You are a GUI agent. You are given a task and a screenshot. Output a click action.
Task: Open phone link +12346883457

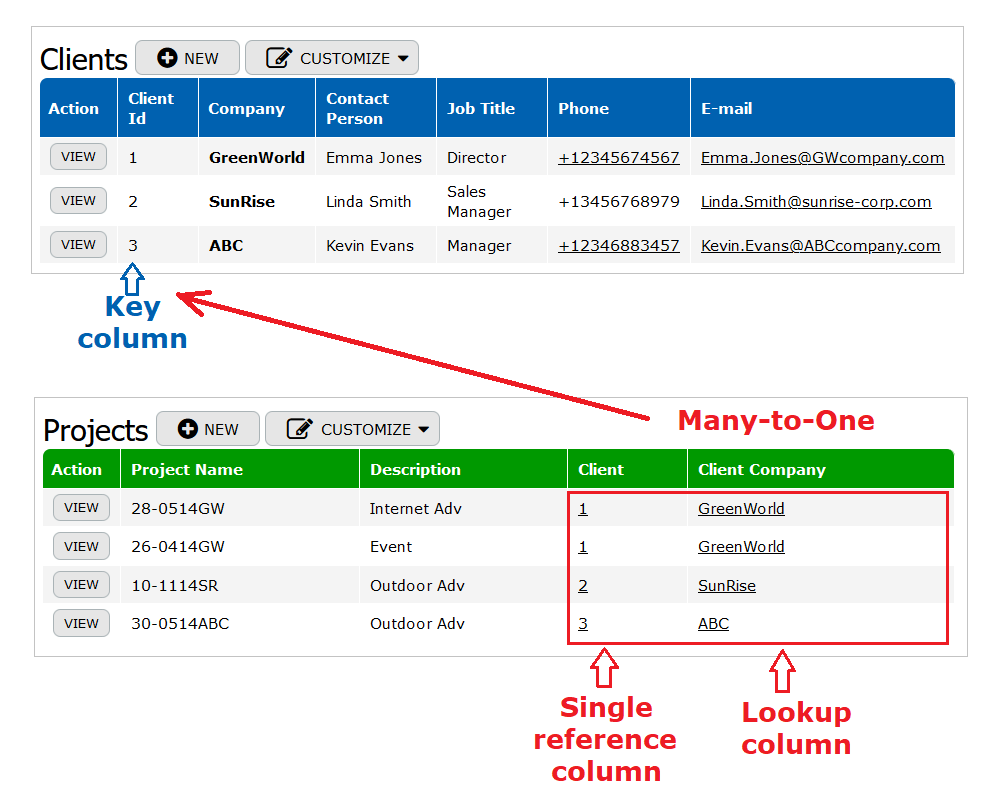point(619,245)
